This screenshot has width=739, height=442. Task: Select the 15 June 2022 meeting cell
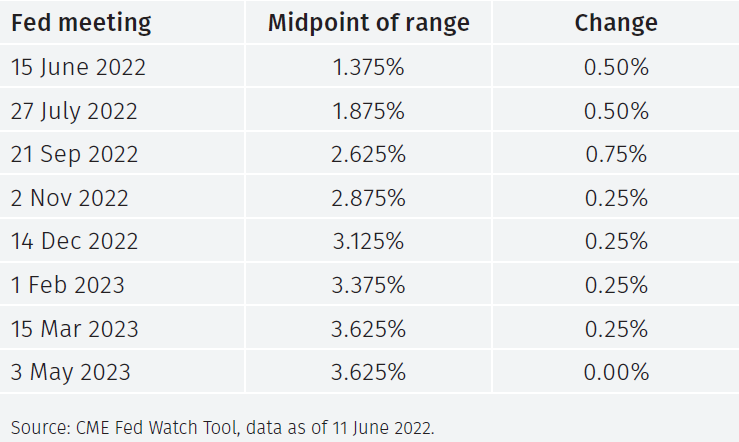[x=78, y=67]
